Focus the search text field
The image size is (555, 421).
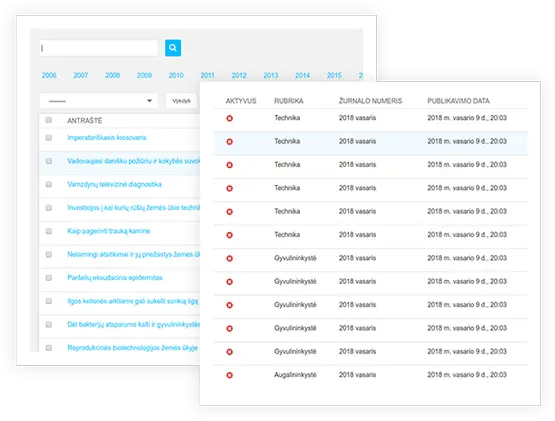[x=99, y=48]
